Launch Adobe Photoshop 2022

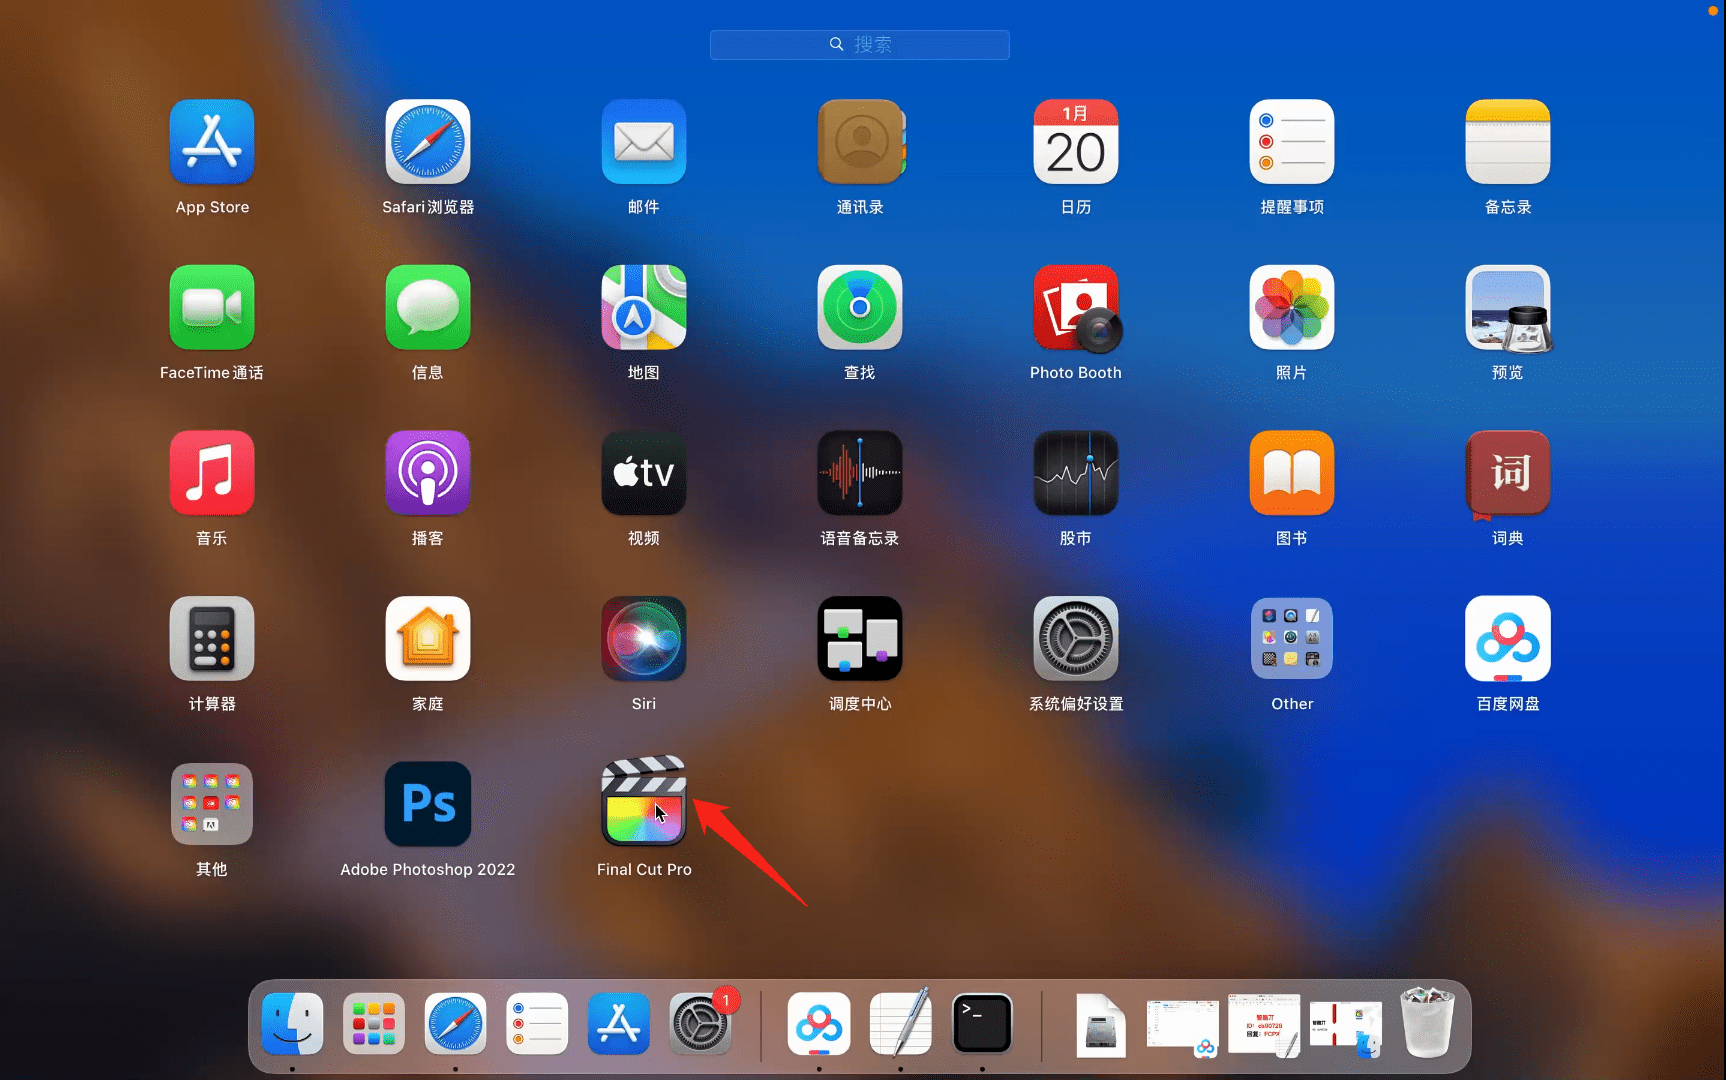428,804
